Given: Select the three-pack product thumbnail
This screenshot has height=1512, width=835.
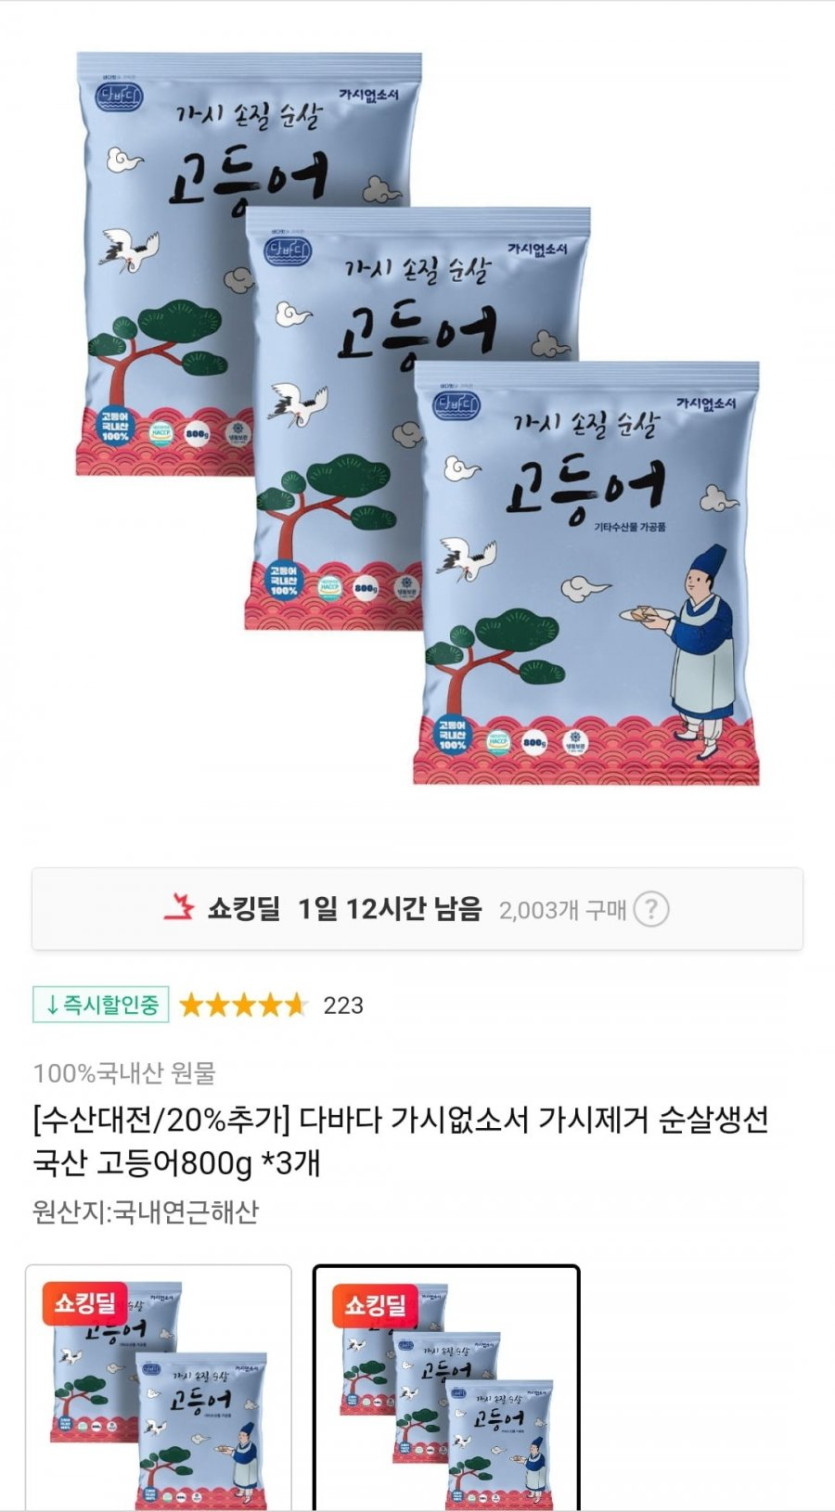Looking at the screenshot, I should (446, 1387).
